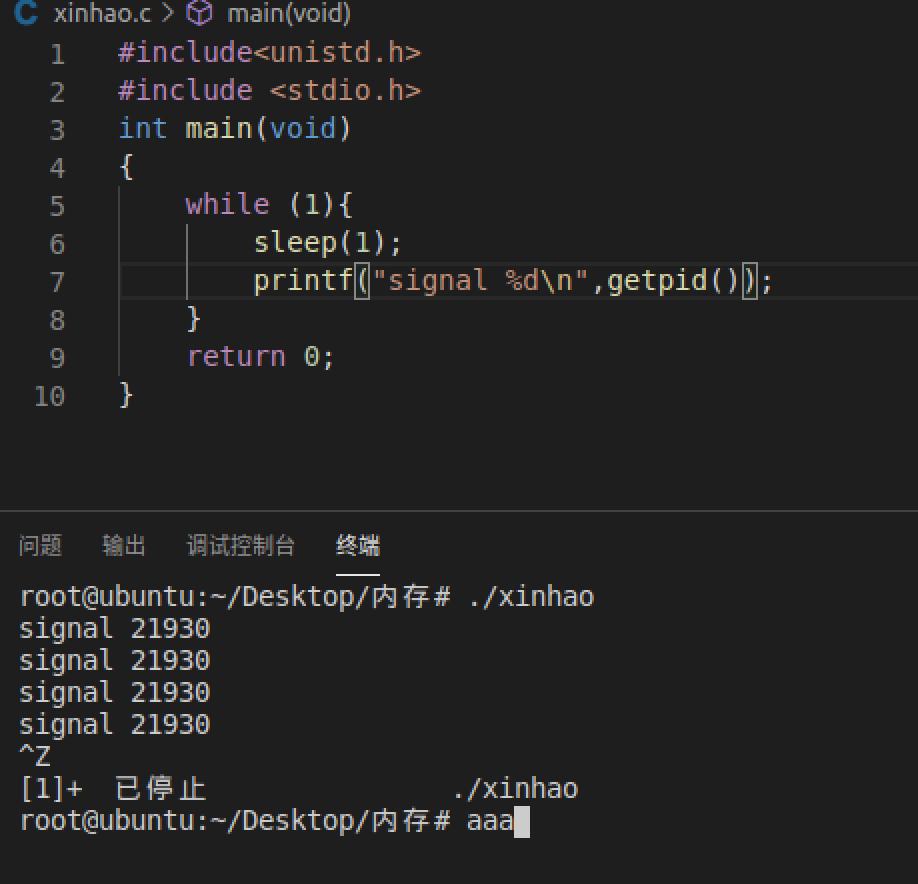This screenshot has width=918, height=884.
Task: Open the 调试控制台 tab
Action: 240,545
